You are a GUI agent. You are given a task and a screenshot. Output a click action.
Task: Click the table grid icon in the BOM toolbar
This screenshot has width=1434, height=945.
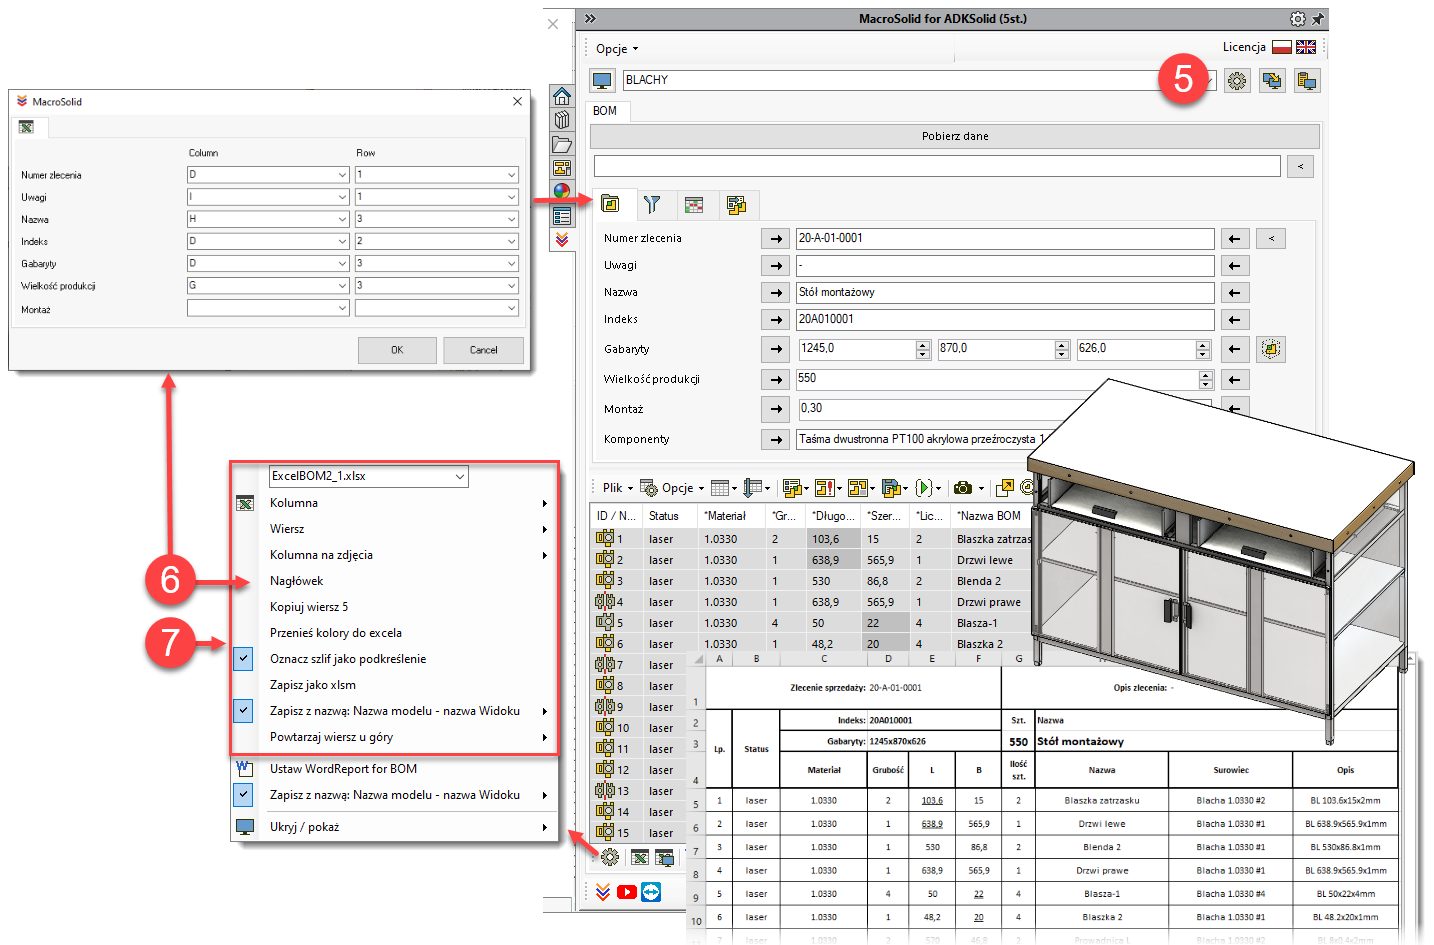click(x=719, y=488)
